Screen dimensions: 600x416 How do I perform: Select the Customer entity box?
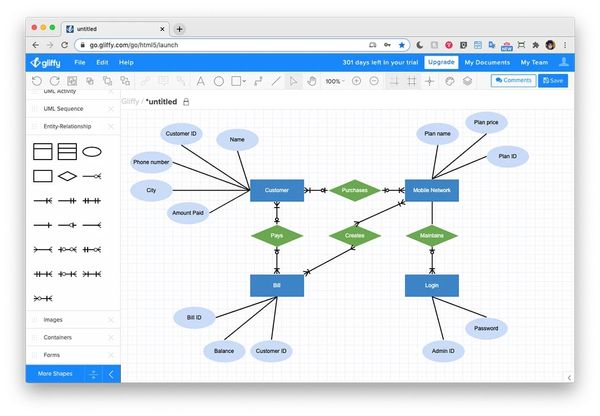tap(277, 190)
